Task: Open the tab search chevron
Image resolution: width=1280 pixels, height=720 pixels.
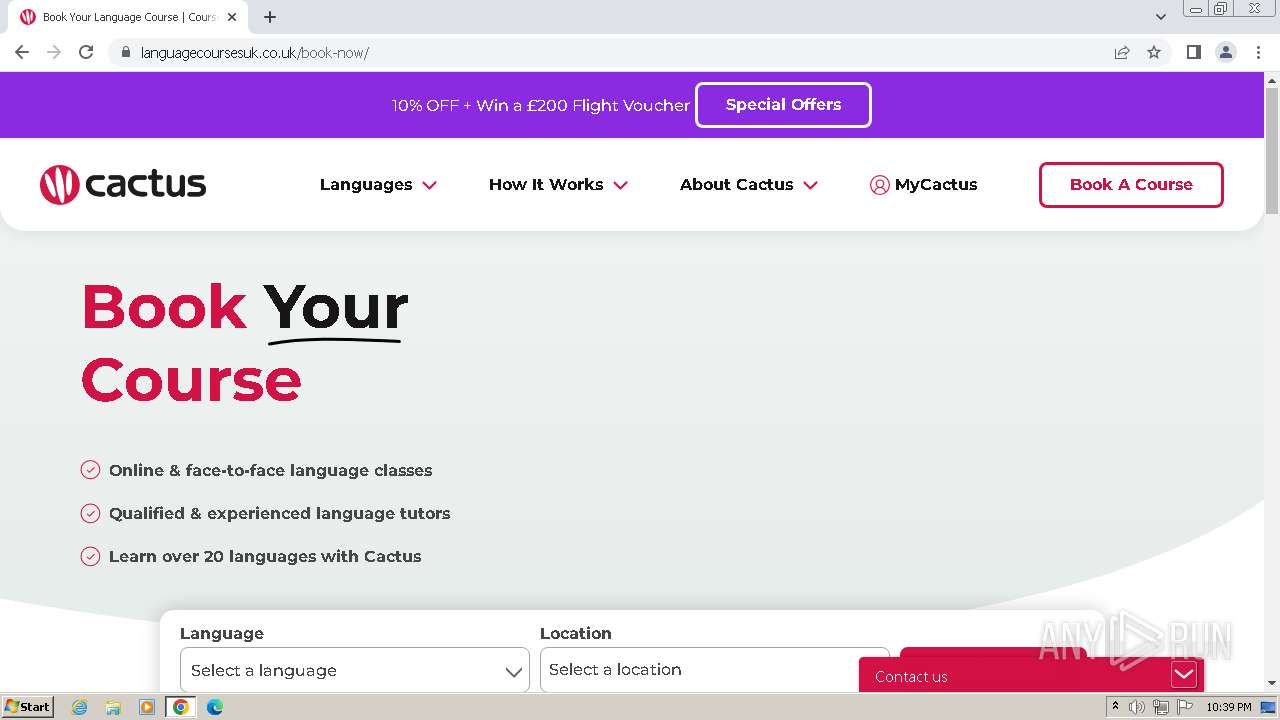Action: click(1161, 17)
